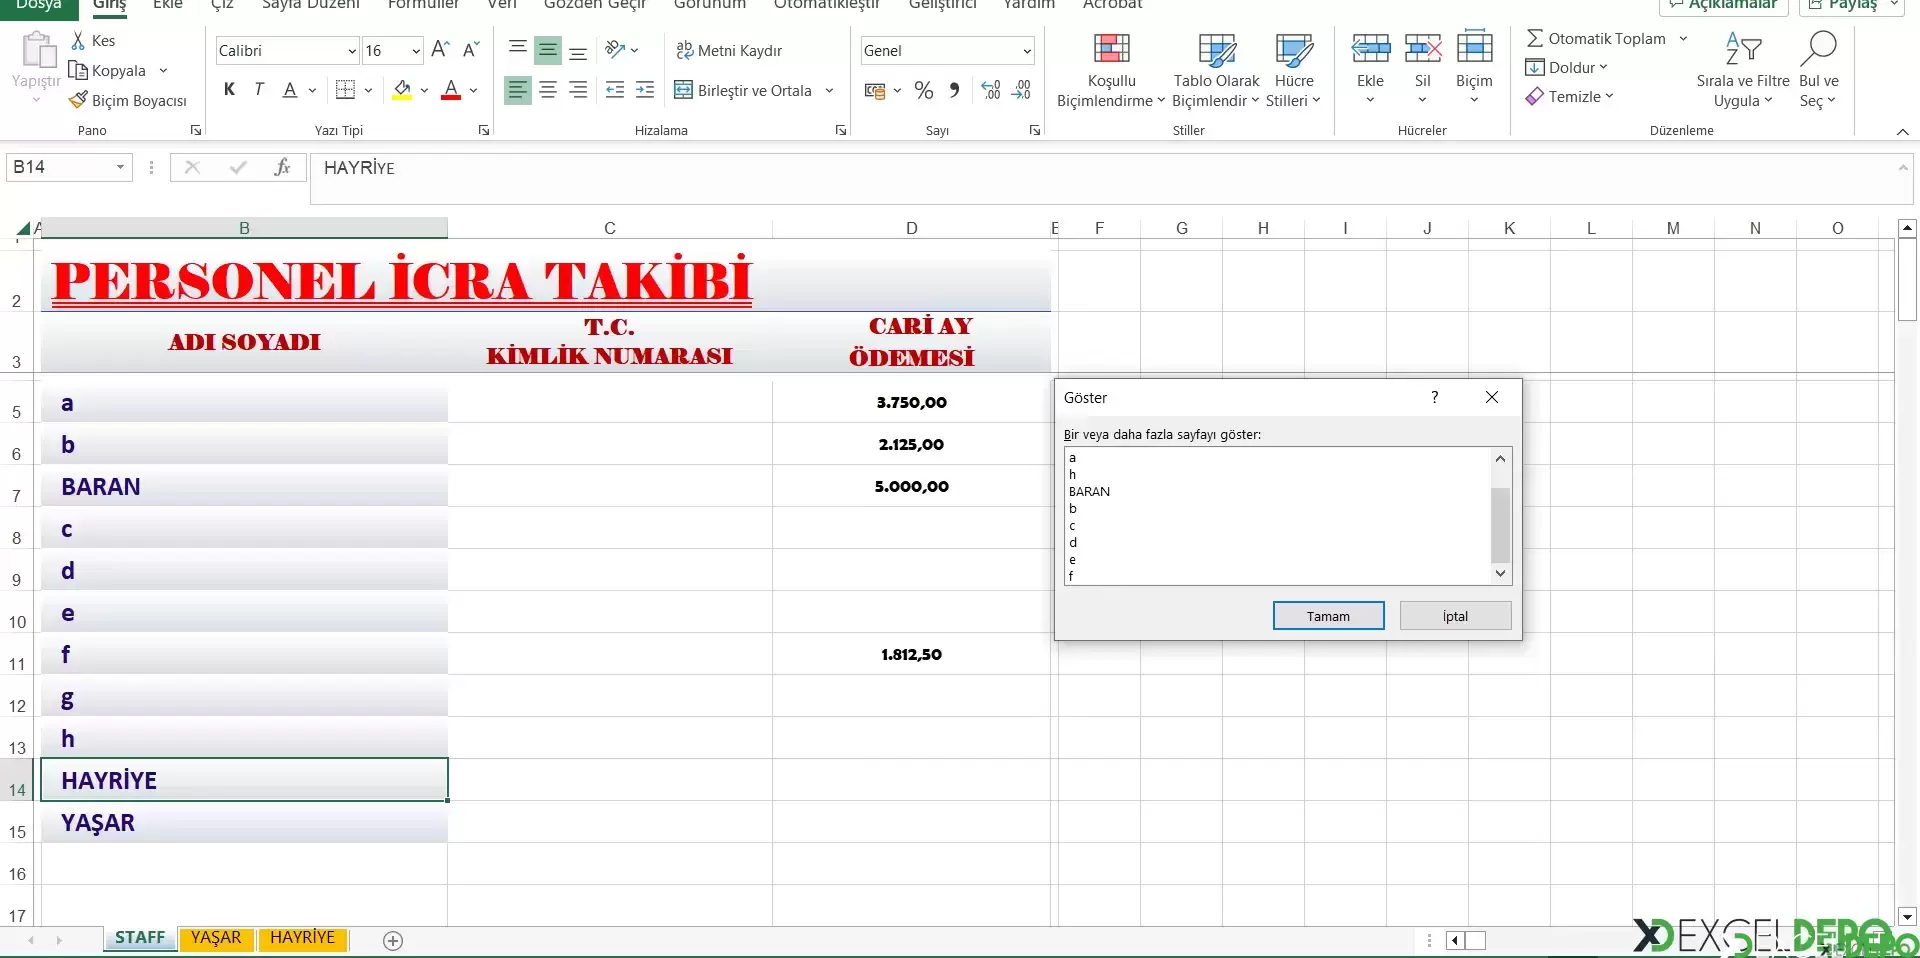Click the Sil delete cells icon
Screen dimensions: 1920x958
[1423, 48]
